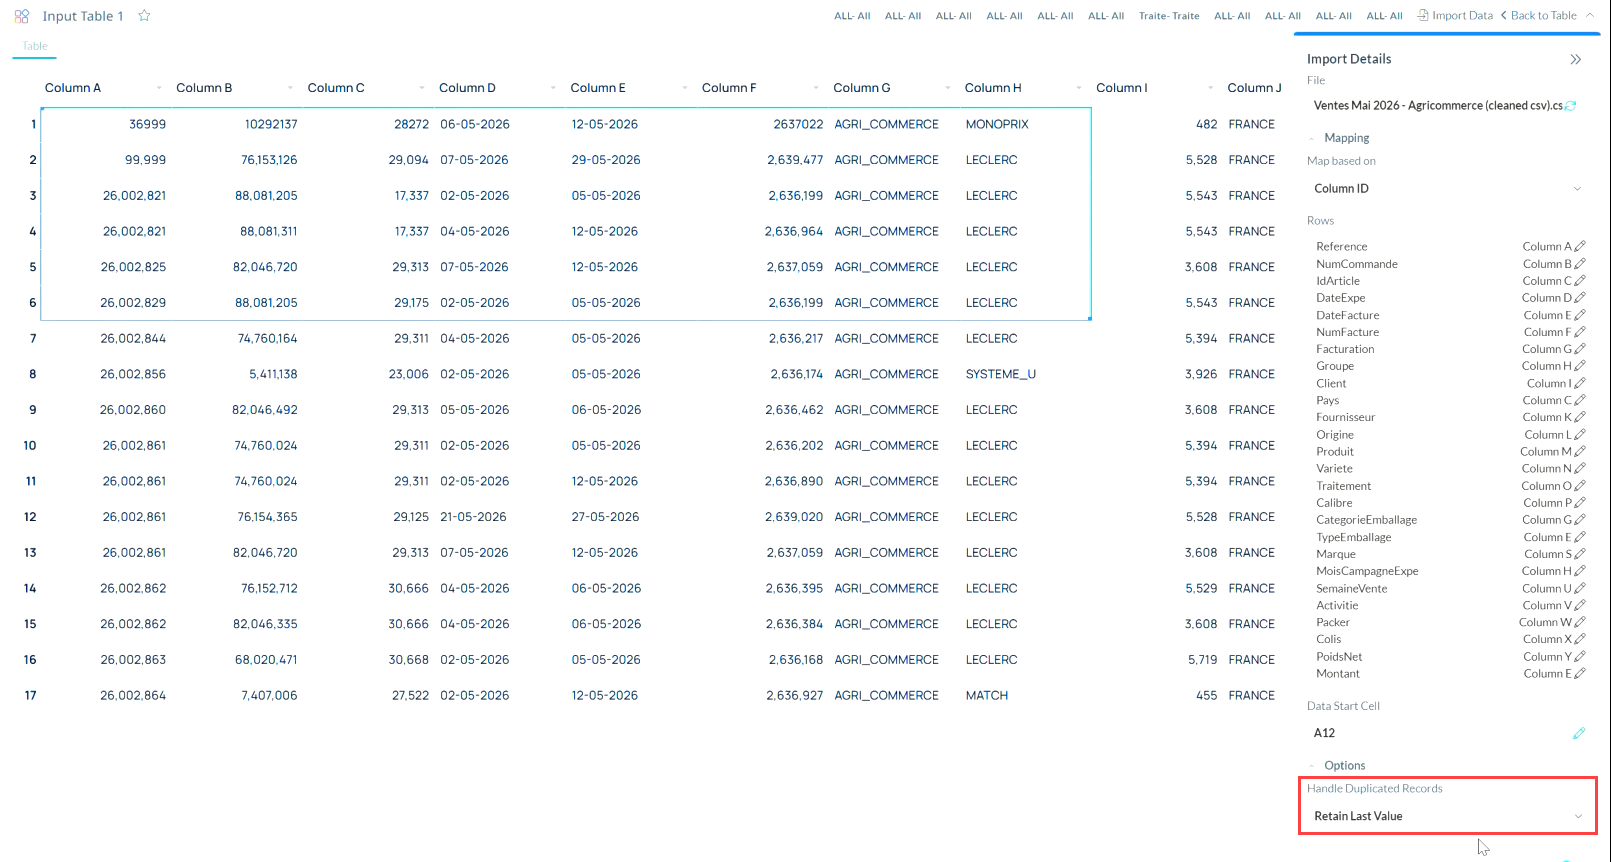Open Column F header dropdown arrow
This screenshot has width=1611, height=862.
coord(816,88)
